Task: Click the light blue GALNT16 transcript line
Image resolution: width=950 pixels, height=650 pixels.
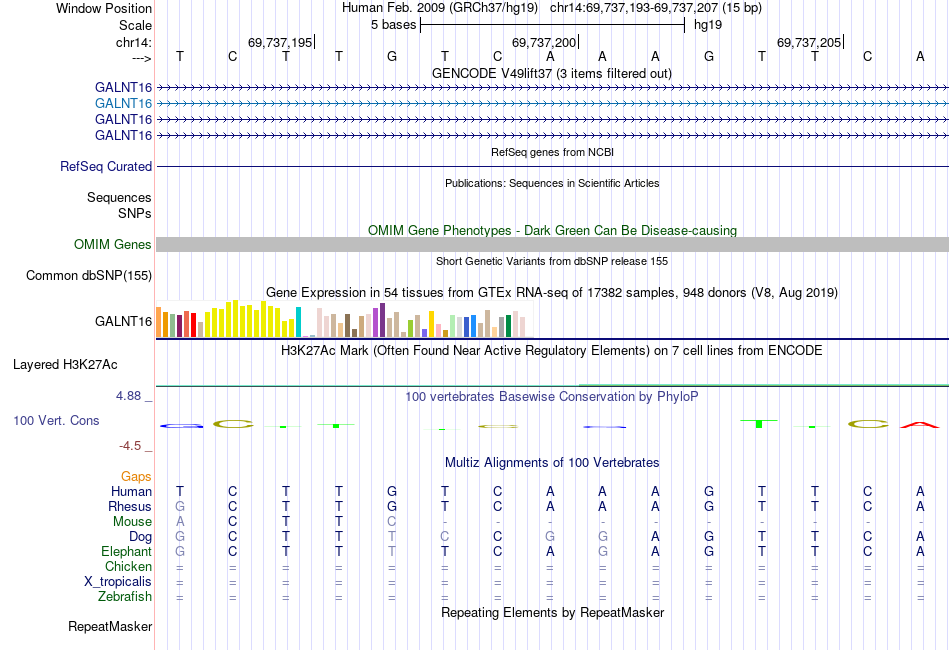Action: coord(552,104)
